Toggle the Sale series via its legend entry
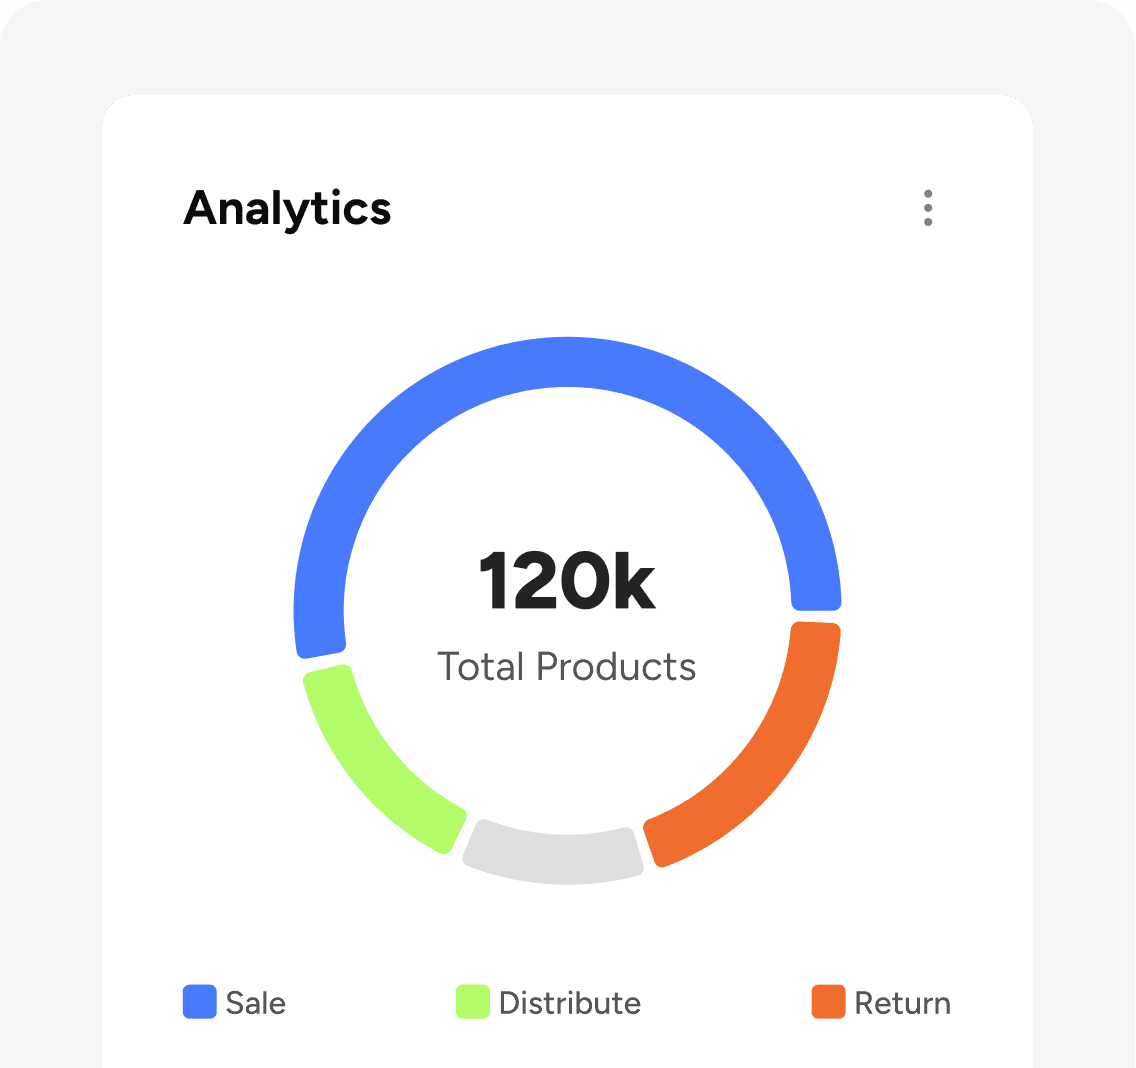1136x1068 pixels. click(x=232, y=1003)
